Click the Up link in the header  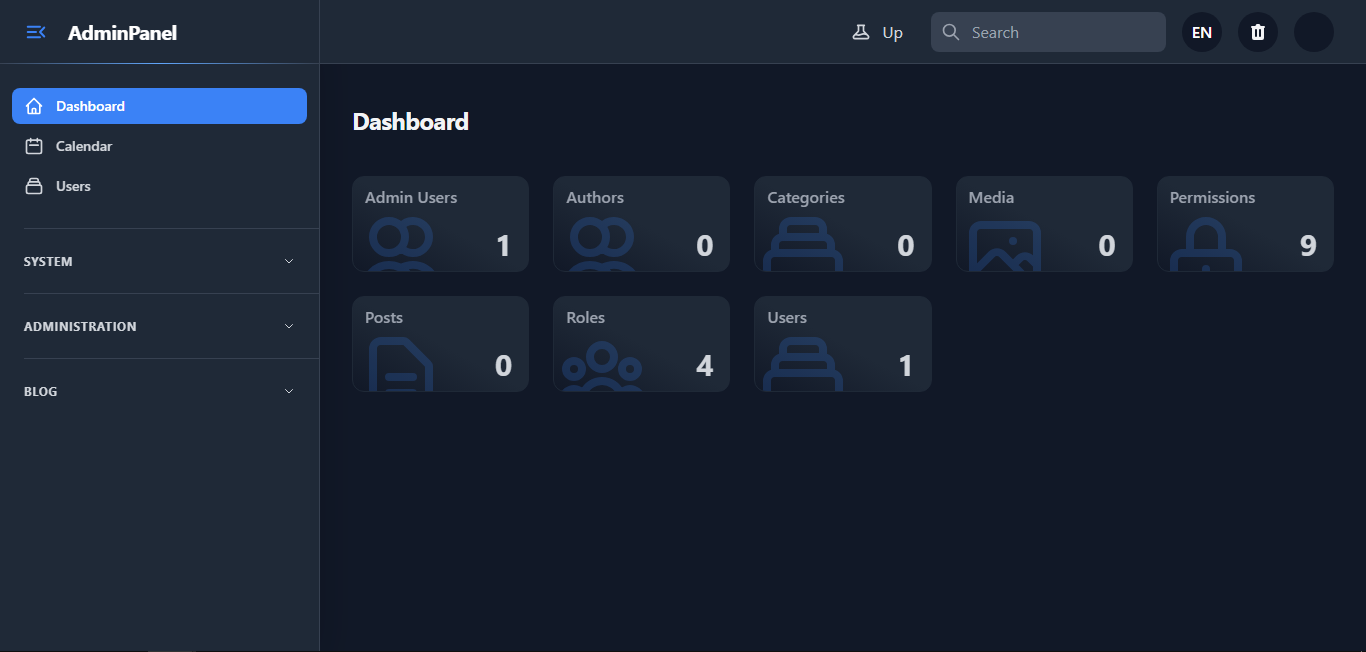[x=891, y=32]
